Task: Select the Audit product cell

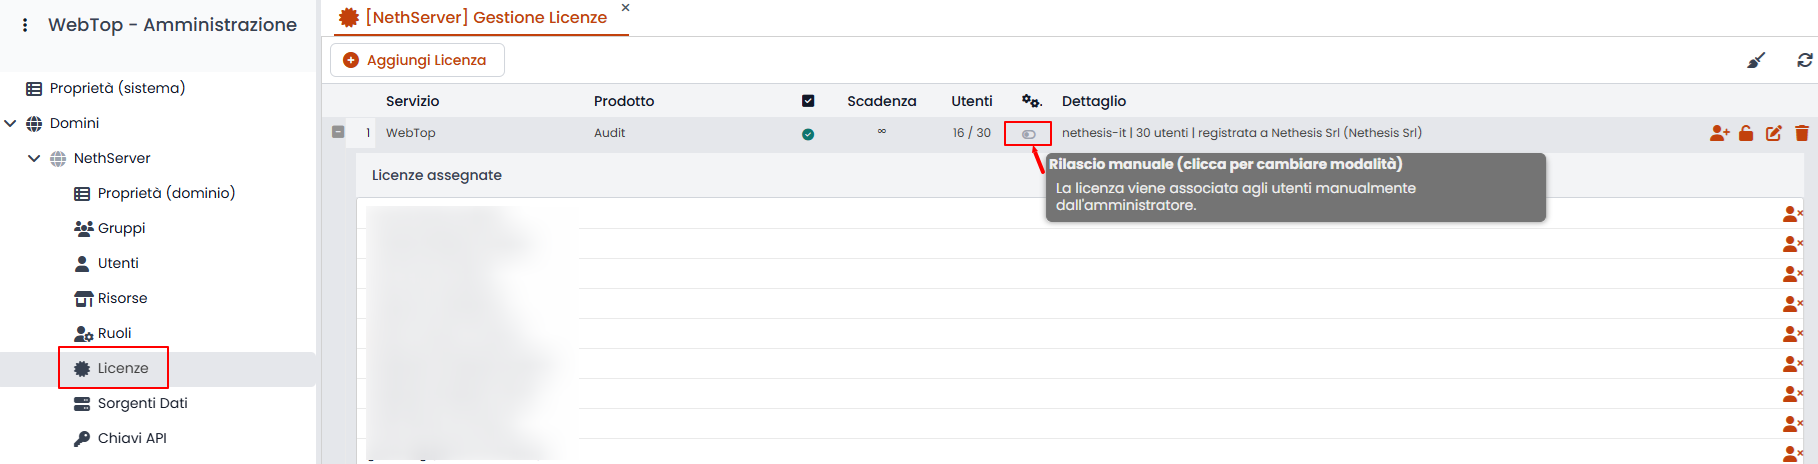Action: pyautogui.click(x=609, y=133)
